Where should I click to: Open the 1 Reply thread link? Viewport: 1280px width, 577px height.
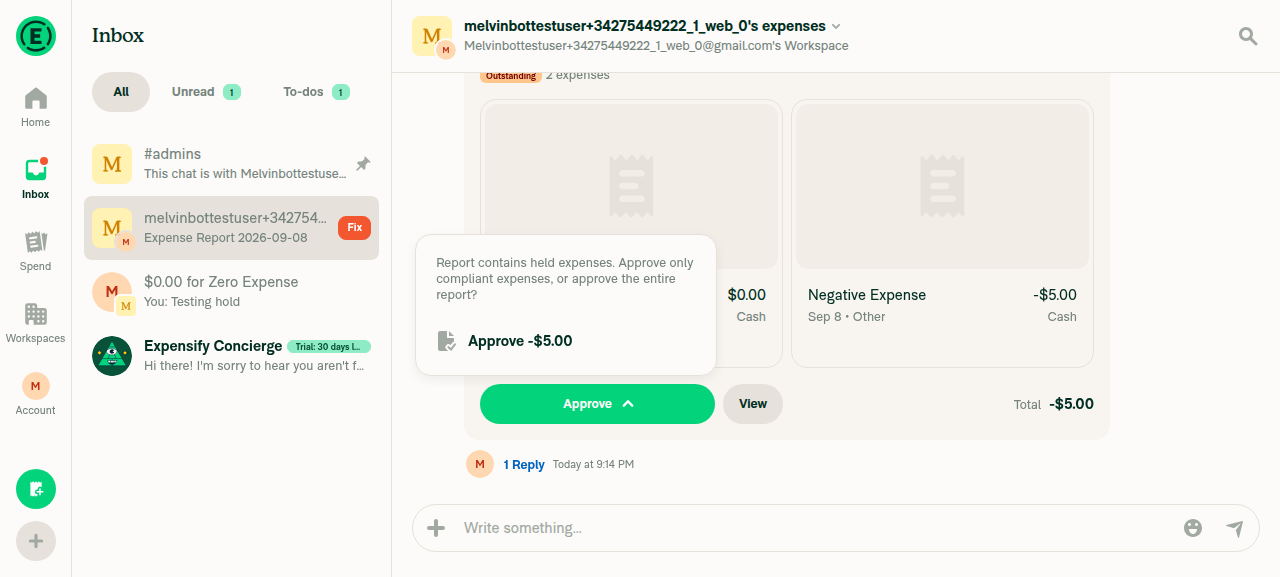[x=524, y=465]
